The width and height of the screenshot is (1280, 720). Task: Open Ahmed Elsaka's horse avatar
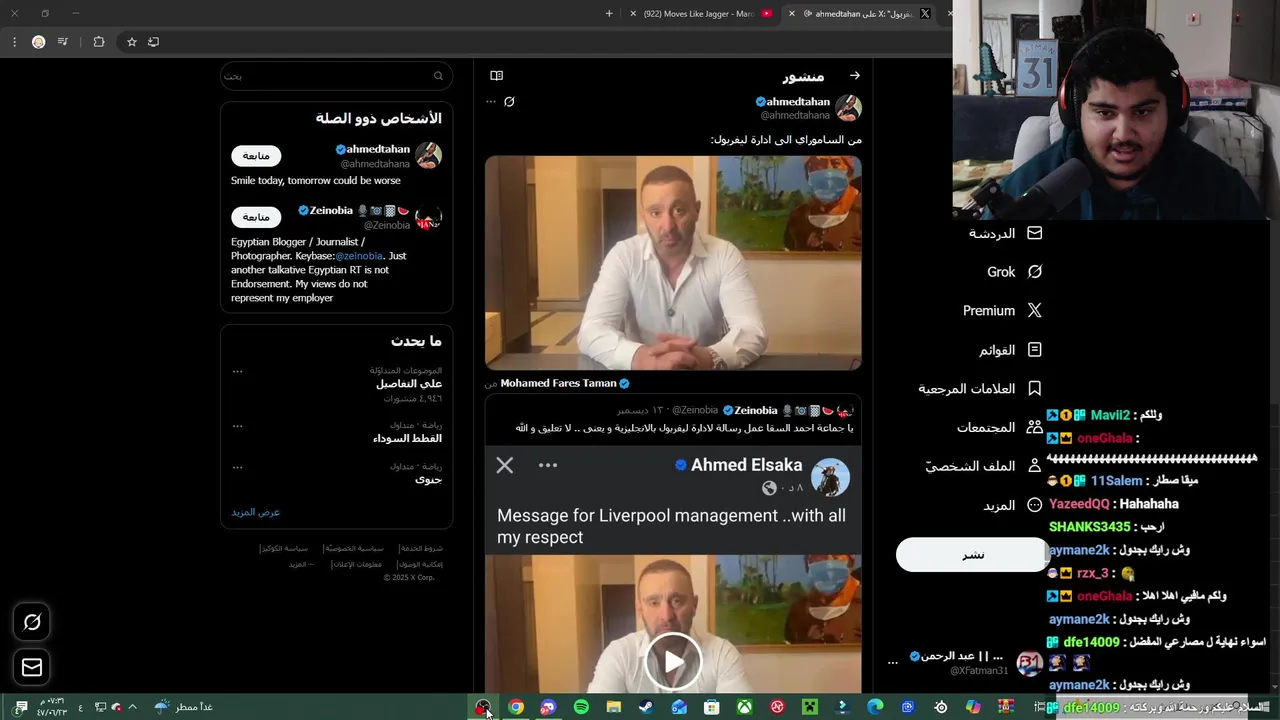pos(830,477)
